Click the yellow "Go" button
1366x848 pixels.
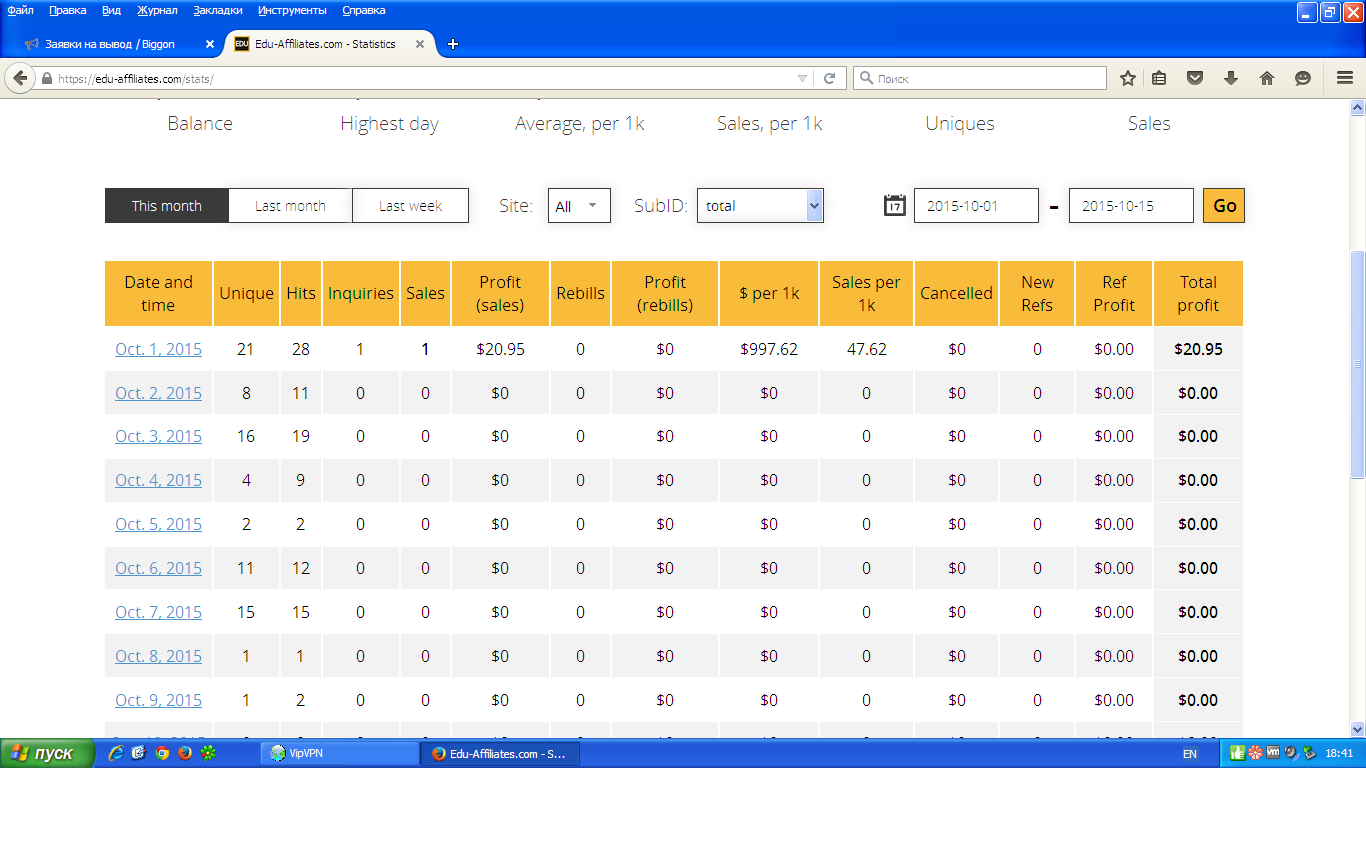click(1224, 206)
